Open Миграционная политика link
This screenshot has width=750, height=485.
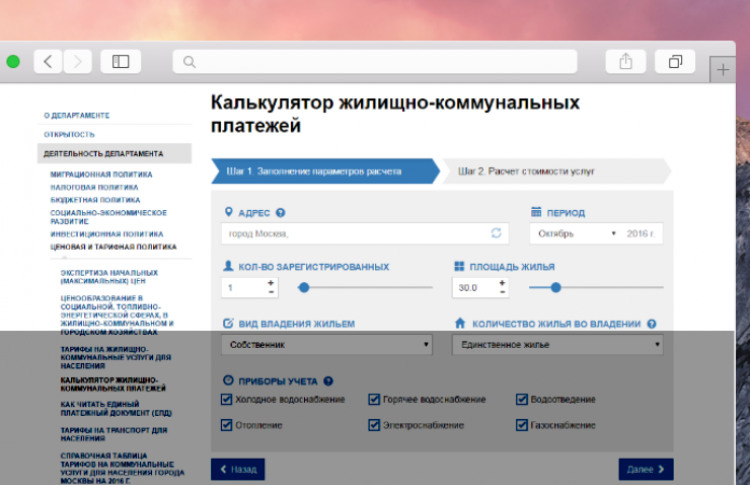click(101, 175)
